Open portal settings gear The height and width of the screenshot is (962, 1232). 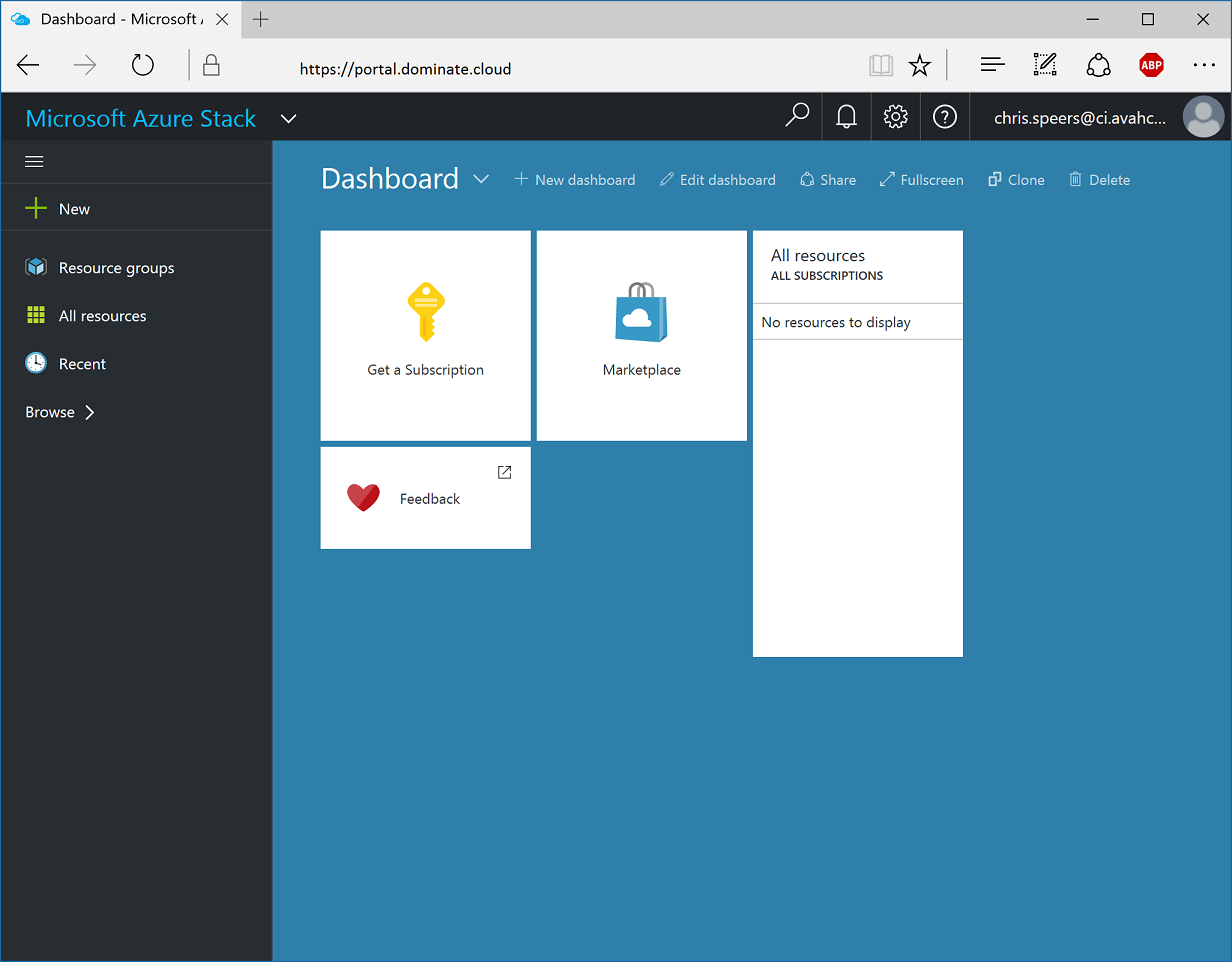(x=895, y=117)
